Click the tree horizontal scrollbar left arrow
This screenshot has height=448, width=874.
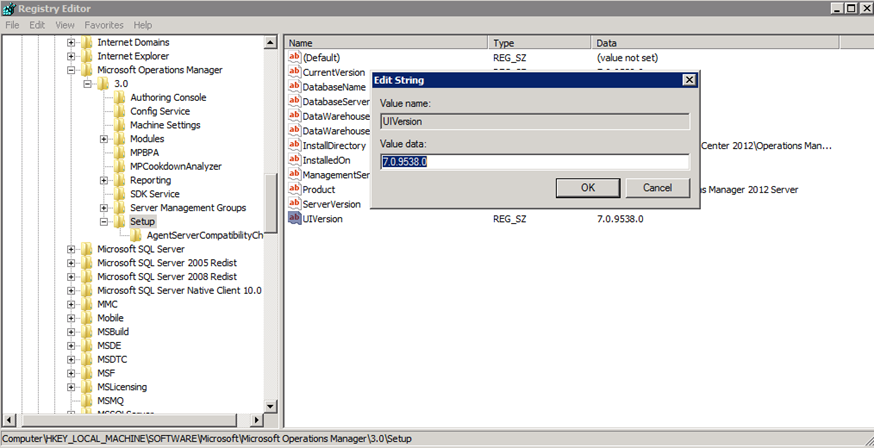point(9,420)
